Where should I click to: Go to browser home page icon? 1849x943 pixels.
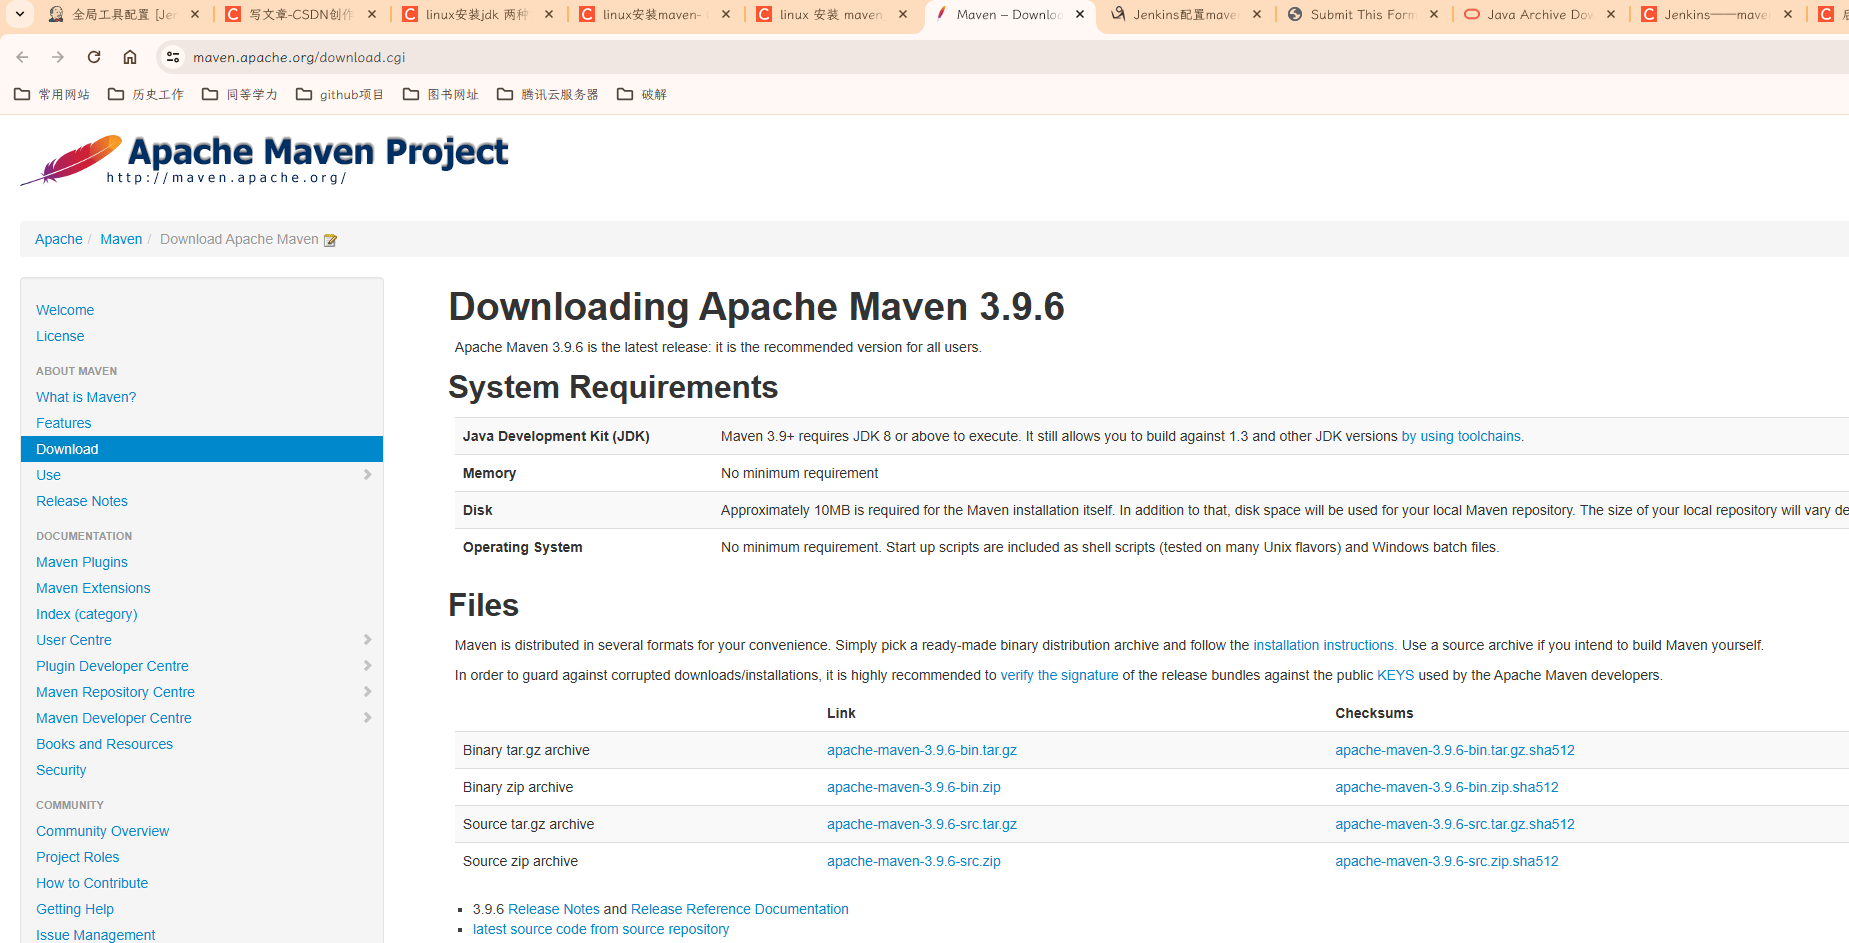click(x=130, y=57)
